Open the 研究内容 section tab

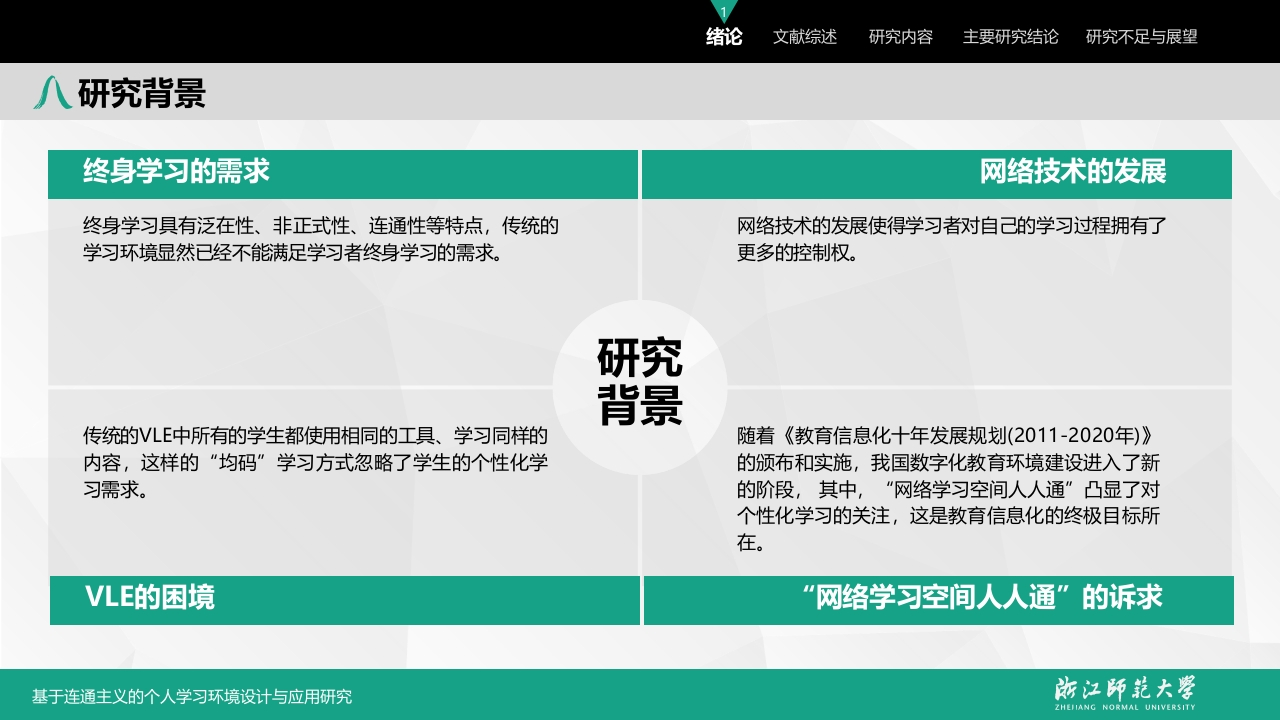pyautogui.click(x=901, y=37)
